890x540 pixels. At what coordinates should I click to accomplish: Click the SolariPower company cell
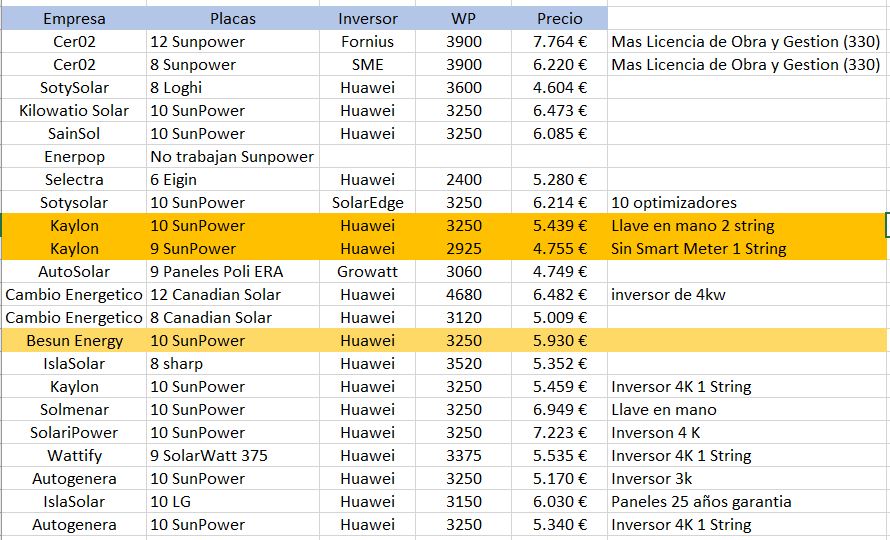74,433
